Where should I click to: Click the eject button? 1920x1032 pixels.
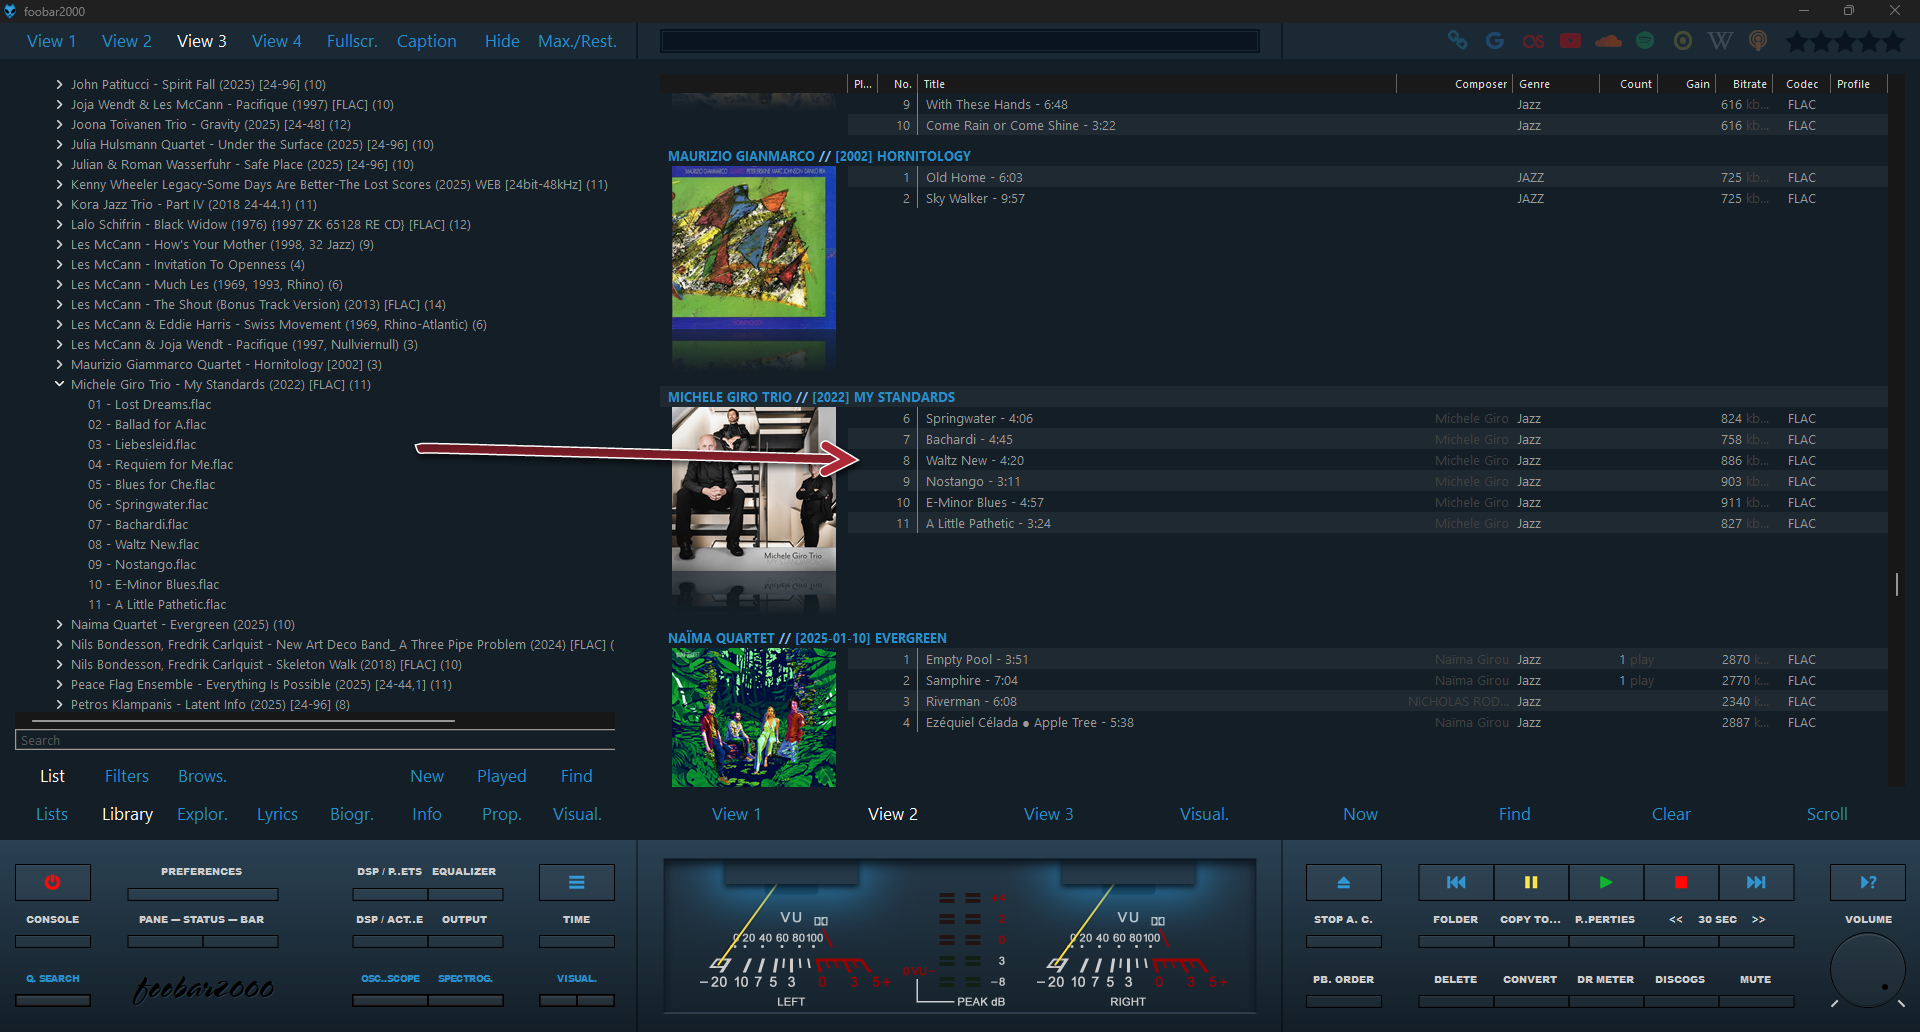(1344, 882)
